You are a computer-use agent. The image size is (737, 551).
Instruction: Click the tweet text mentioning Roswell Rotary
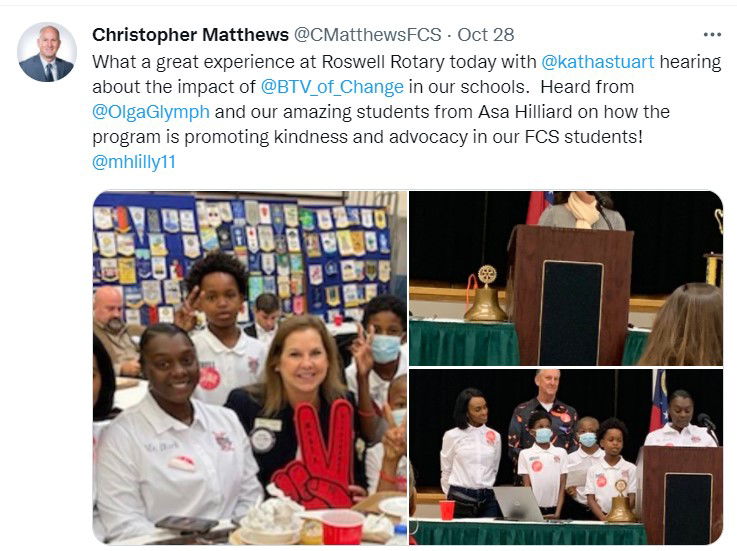point(407,62)
